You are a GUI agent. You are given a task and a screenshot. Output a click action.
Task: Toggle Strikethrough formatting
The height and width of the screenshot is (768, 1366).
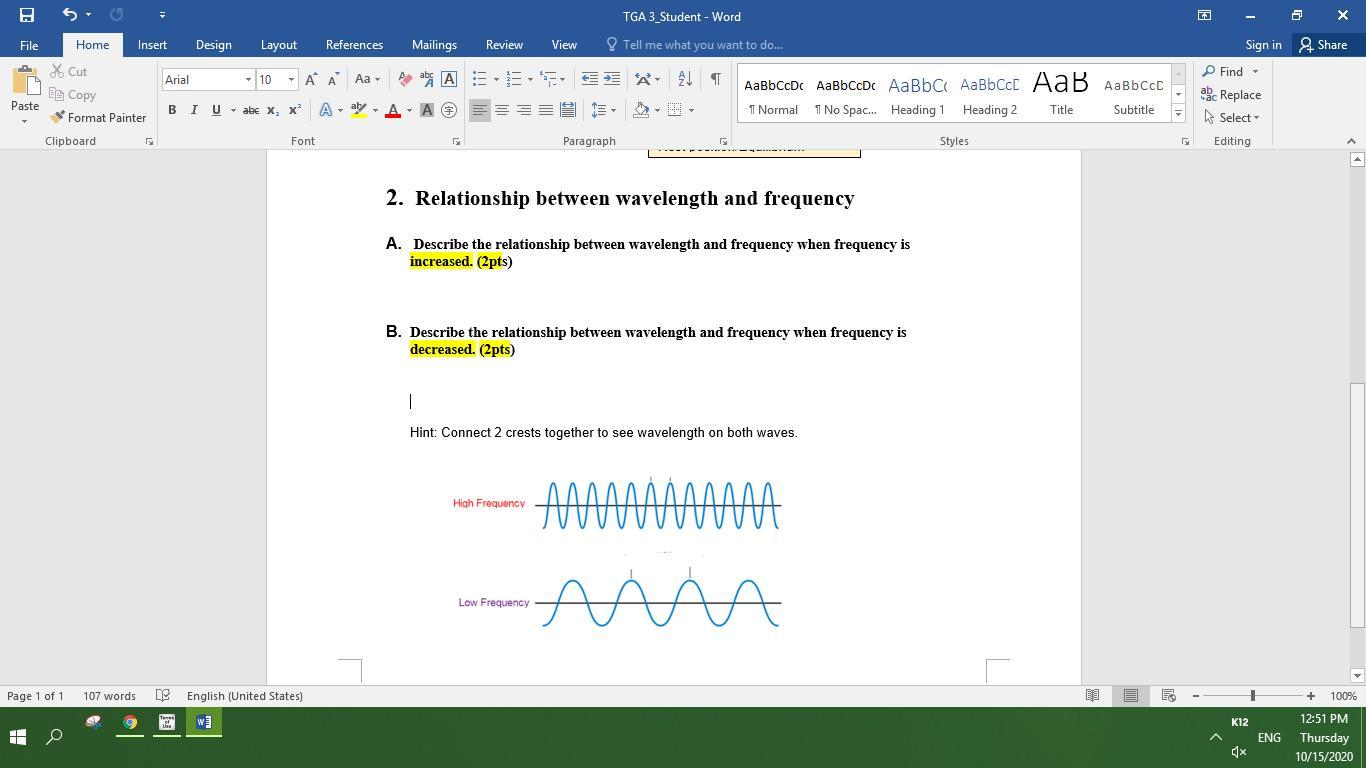click(251, 110)
